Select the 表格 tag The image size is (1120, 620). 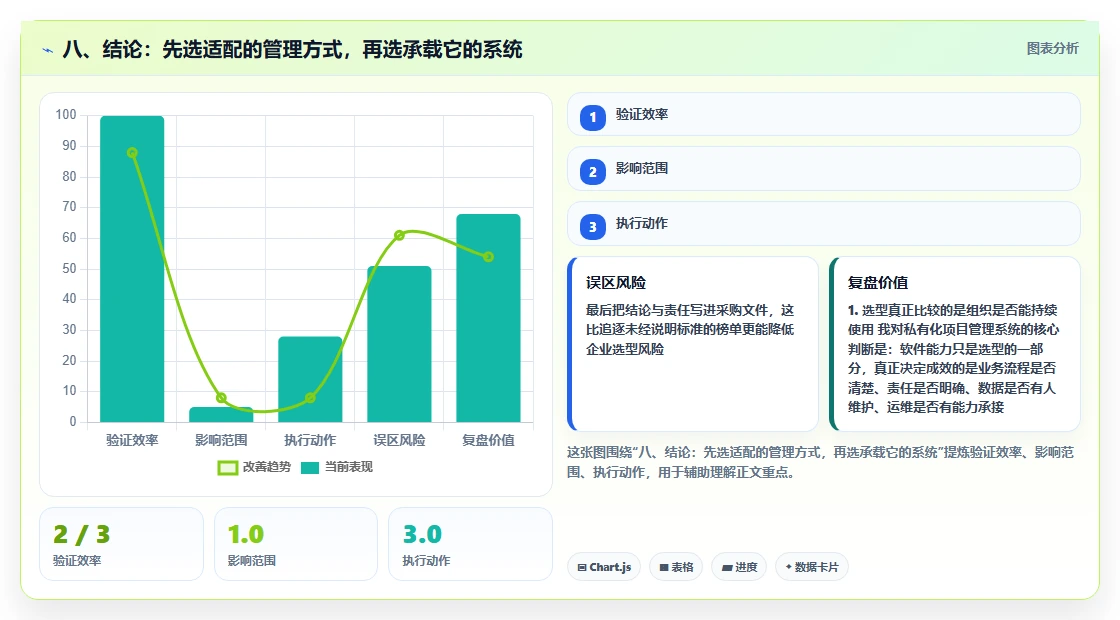(x=676, y=567)
